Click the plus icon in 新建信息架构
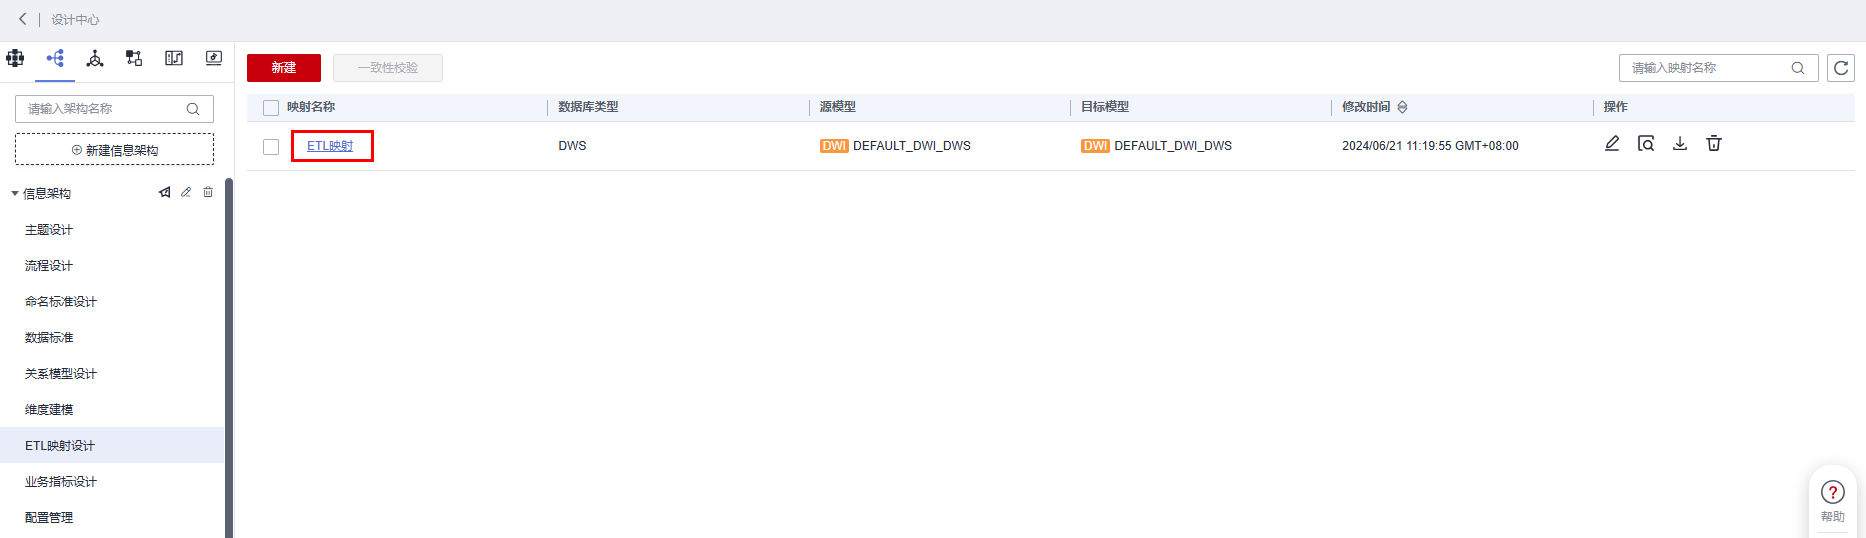1866x538 pixels. 77,150
